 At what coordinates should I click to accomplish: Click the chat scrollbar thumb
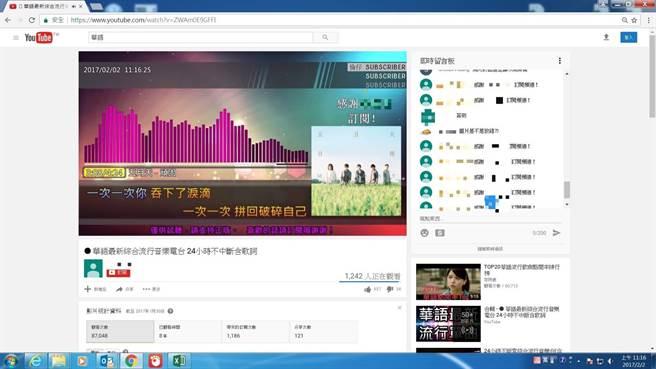point(567,190)
